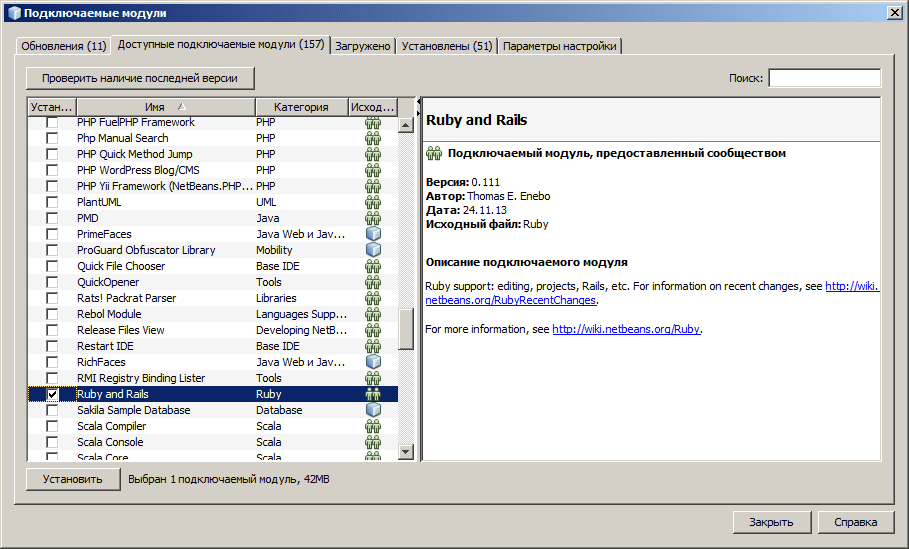Click the plugin list scrollbar thumb
Screen dimensions: 909x549
pos(406,329)
